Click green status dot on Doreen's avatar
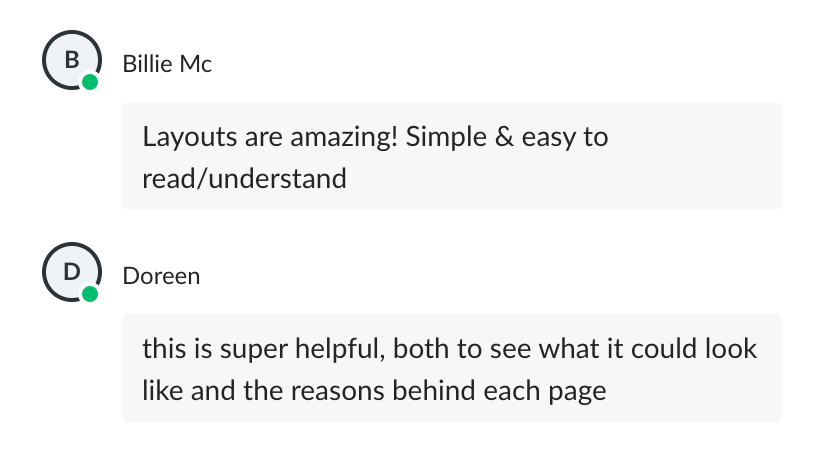The height and width of the screenshot is (458, 838). pos(90,294)
